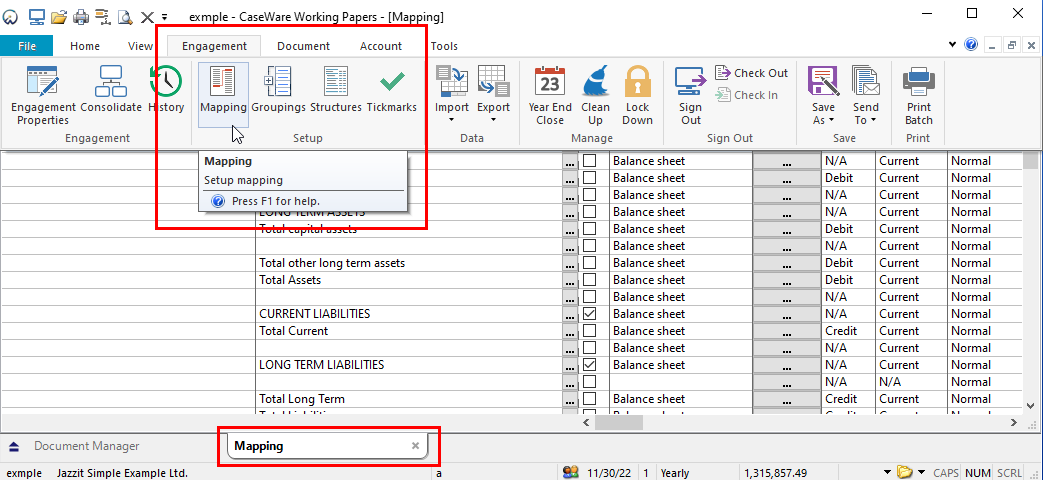This screenshot has width=1043, height=480.
Task: Open dropdown arrow right of status bar folder
Action: tap(921, 473)
